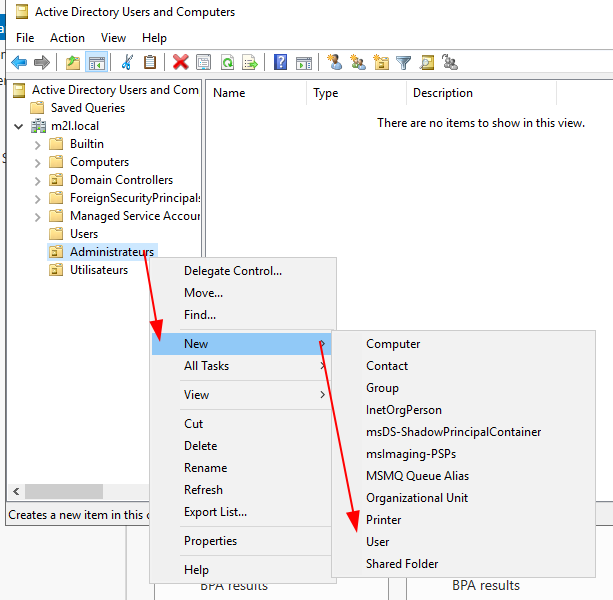The image size is (613, 600).
Task: Collapse the m2l.local domain node
Action: (x=18, y=126)
